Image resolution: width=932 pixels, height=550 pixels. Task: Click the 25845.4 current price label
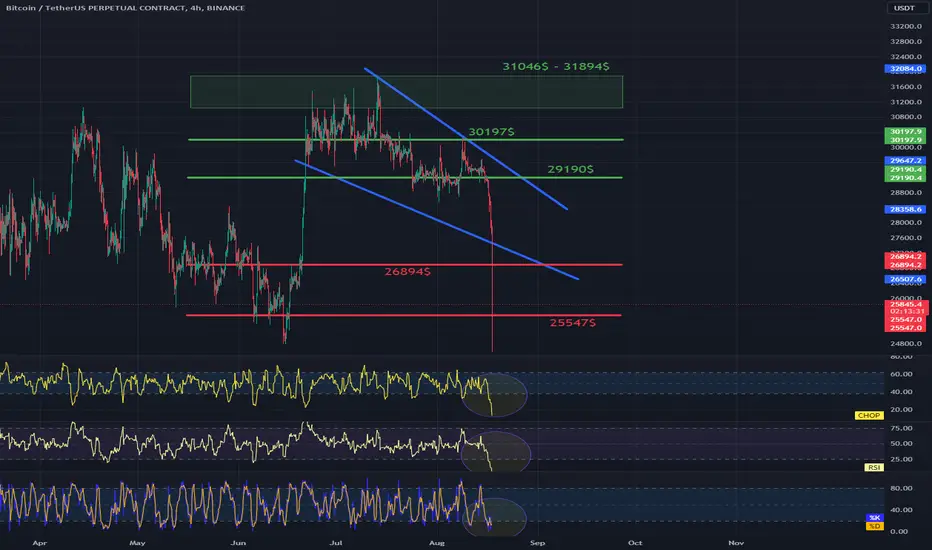pos(906,304)
